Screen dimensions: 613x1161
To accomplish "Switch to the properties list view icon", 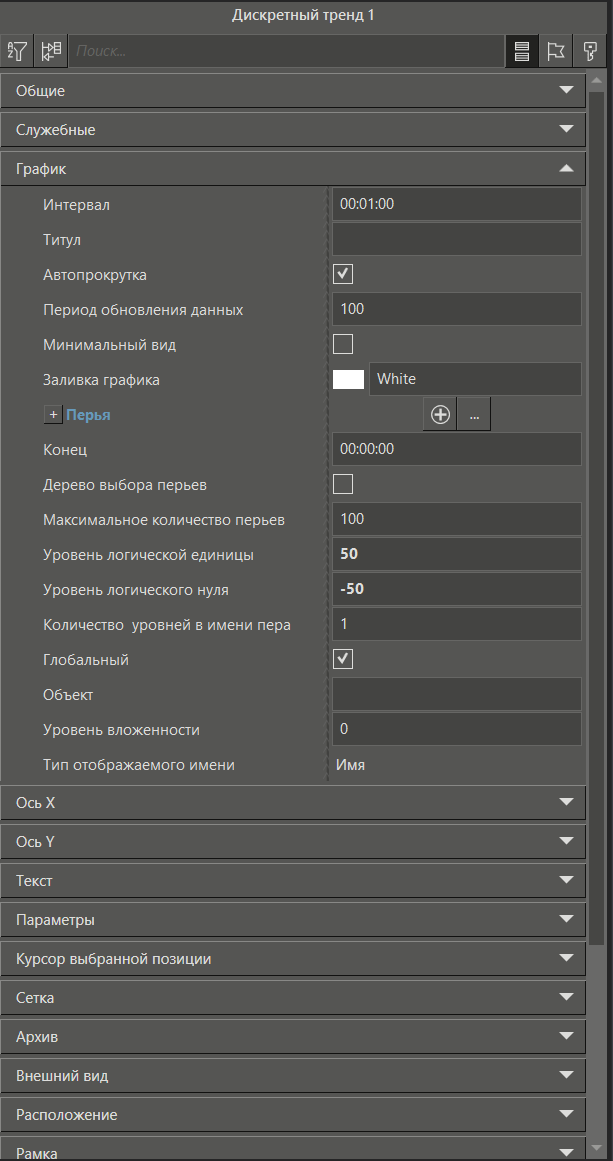I will [x=521, y=52].
